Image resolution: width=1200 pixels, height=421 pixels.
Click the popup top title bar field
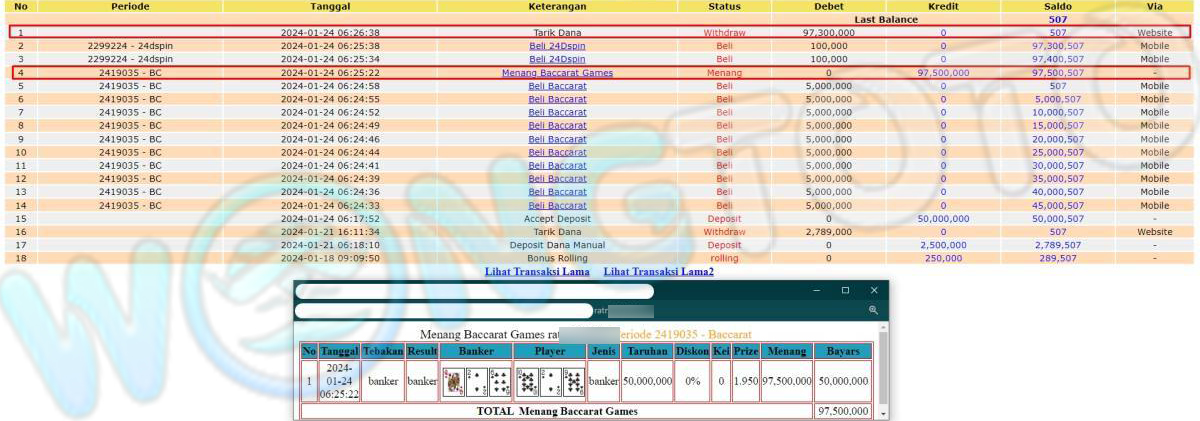pyautogui.click(x=475, y=291)
